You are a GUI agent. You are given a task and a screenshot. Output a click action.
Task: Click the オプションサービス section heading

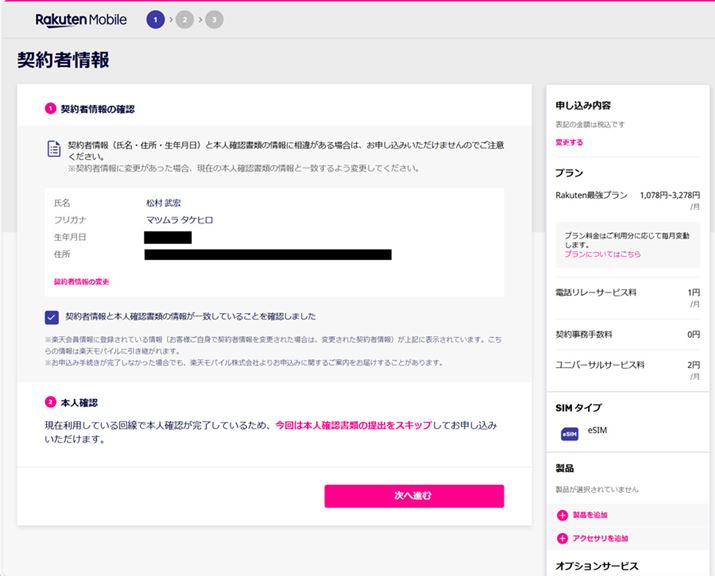[596, 566]
